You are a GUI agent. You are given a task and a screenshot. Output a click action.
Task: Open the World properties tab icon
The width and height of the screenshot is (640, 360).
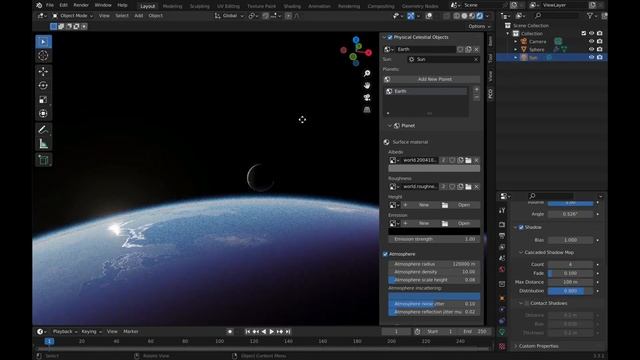[x=502, y=269]
